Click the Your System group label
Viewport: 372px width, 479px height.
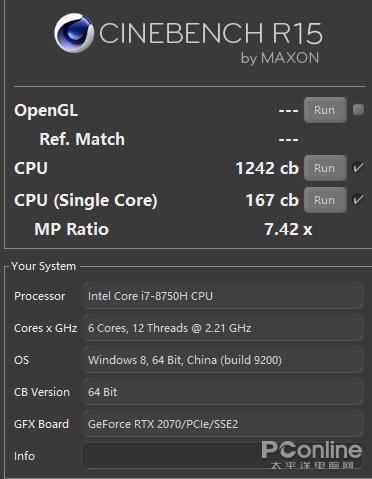[x=44, y=266]
